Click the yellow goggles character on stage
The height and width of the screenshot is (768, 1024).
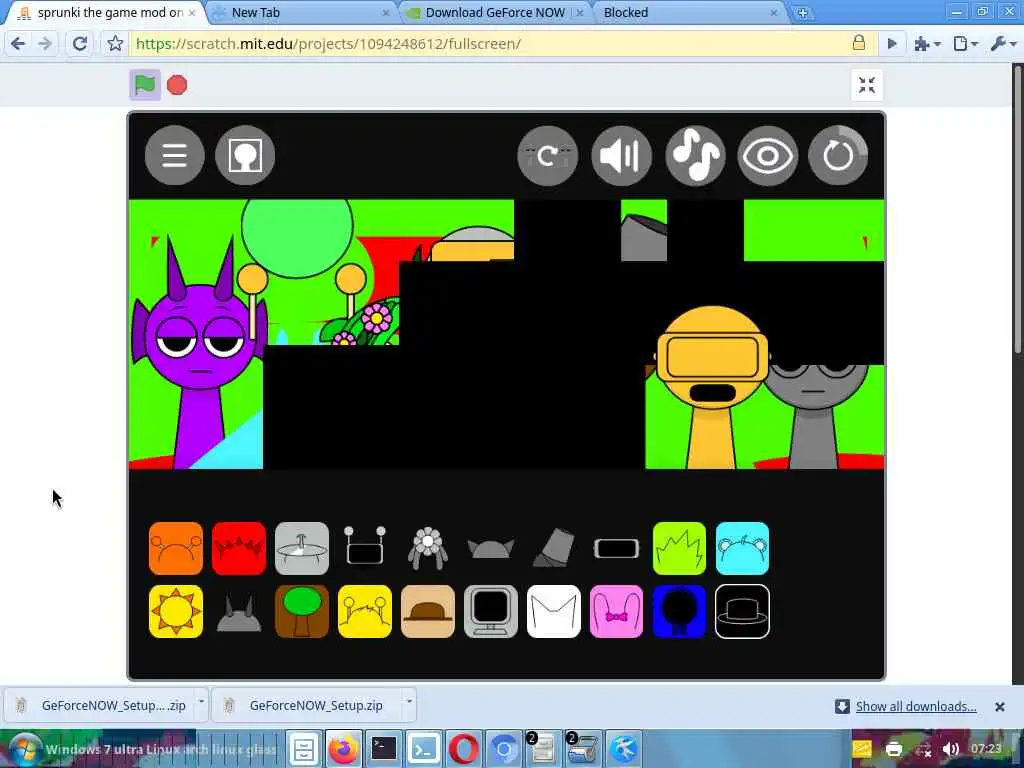click(x=712, y=385)
